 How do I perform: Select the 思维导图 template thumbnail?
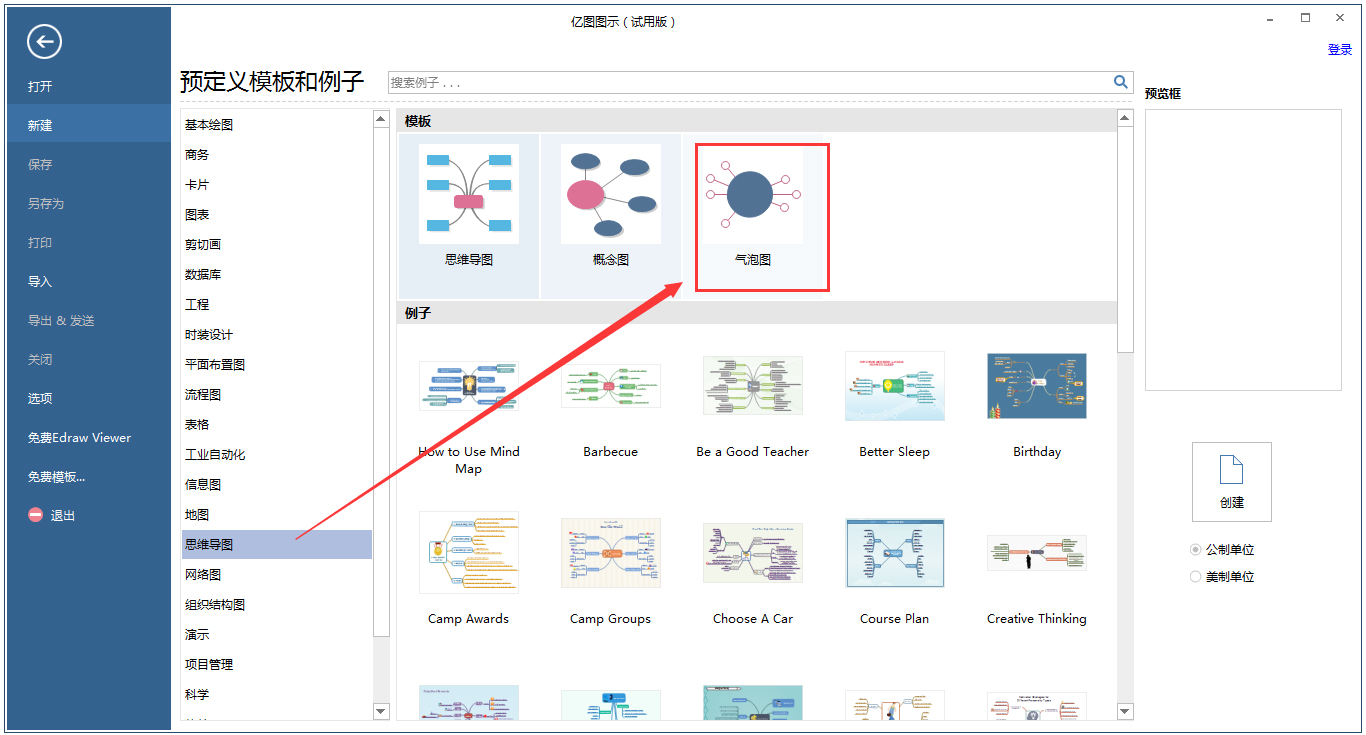click(x=469, y=194)
